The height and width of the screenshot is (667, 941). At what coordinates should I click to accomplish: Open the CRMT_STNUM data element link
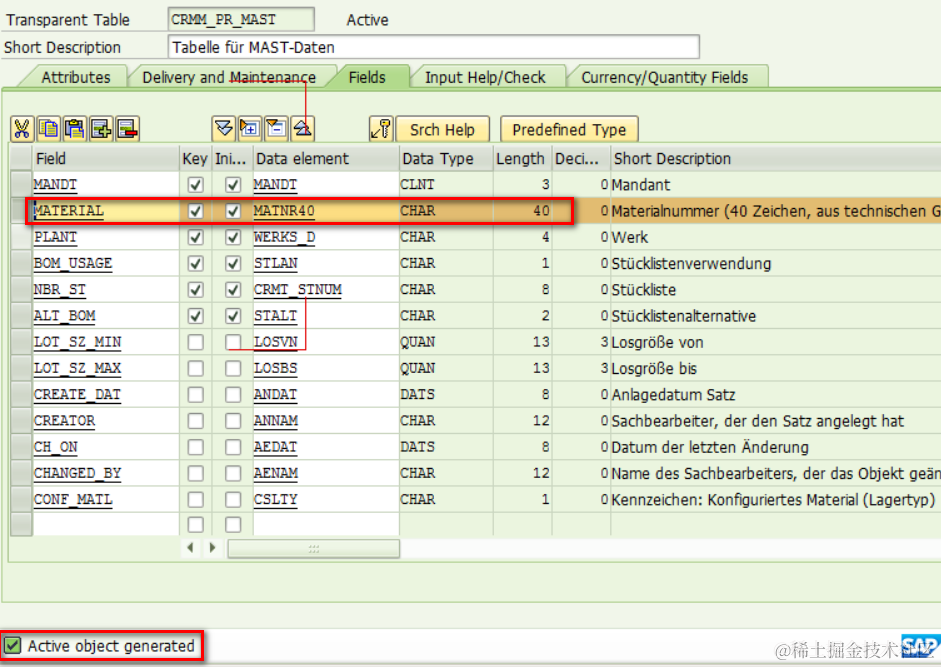pos(298,289)
